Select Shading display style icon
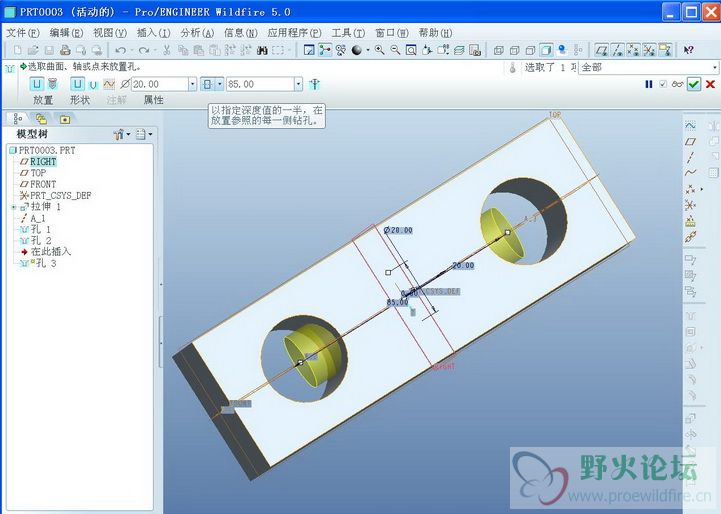 pyautogui.click(x=546, y=50)
